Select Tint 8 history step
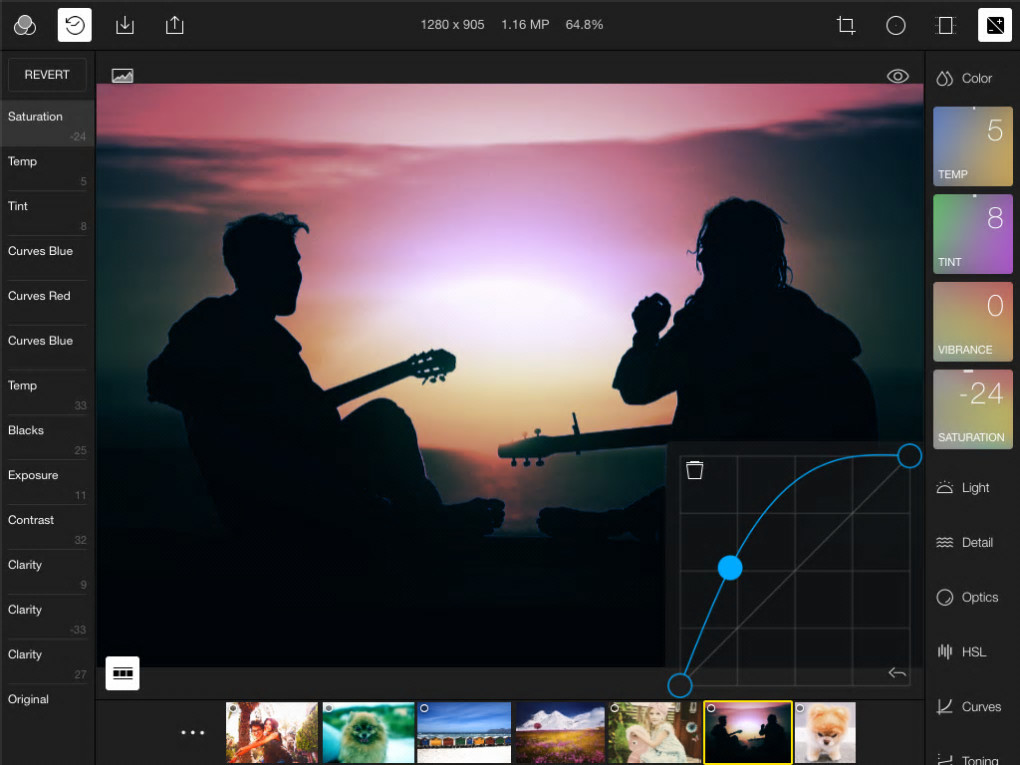Screen dimensions: 1020x765 pos(47,213)
